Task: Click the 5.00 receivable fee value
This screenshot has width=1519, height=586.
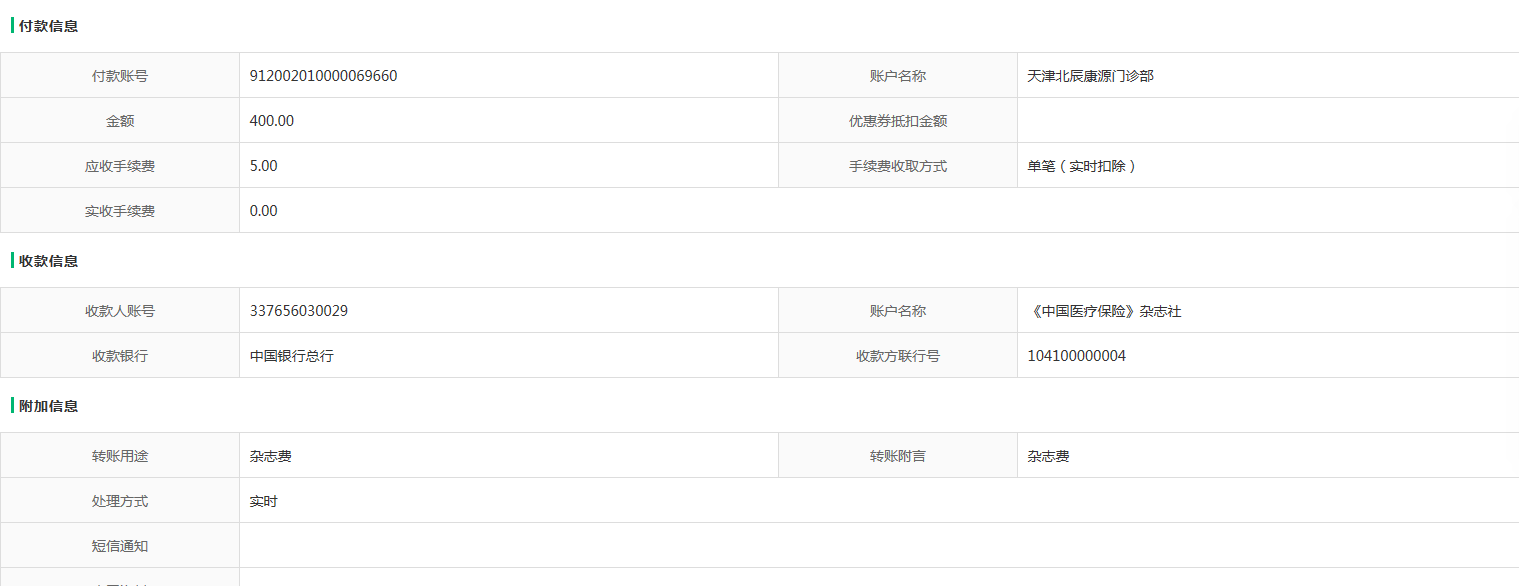Action: (x=264, y=166)
